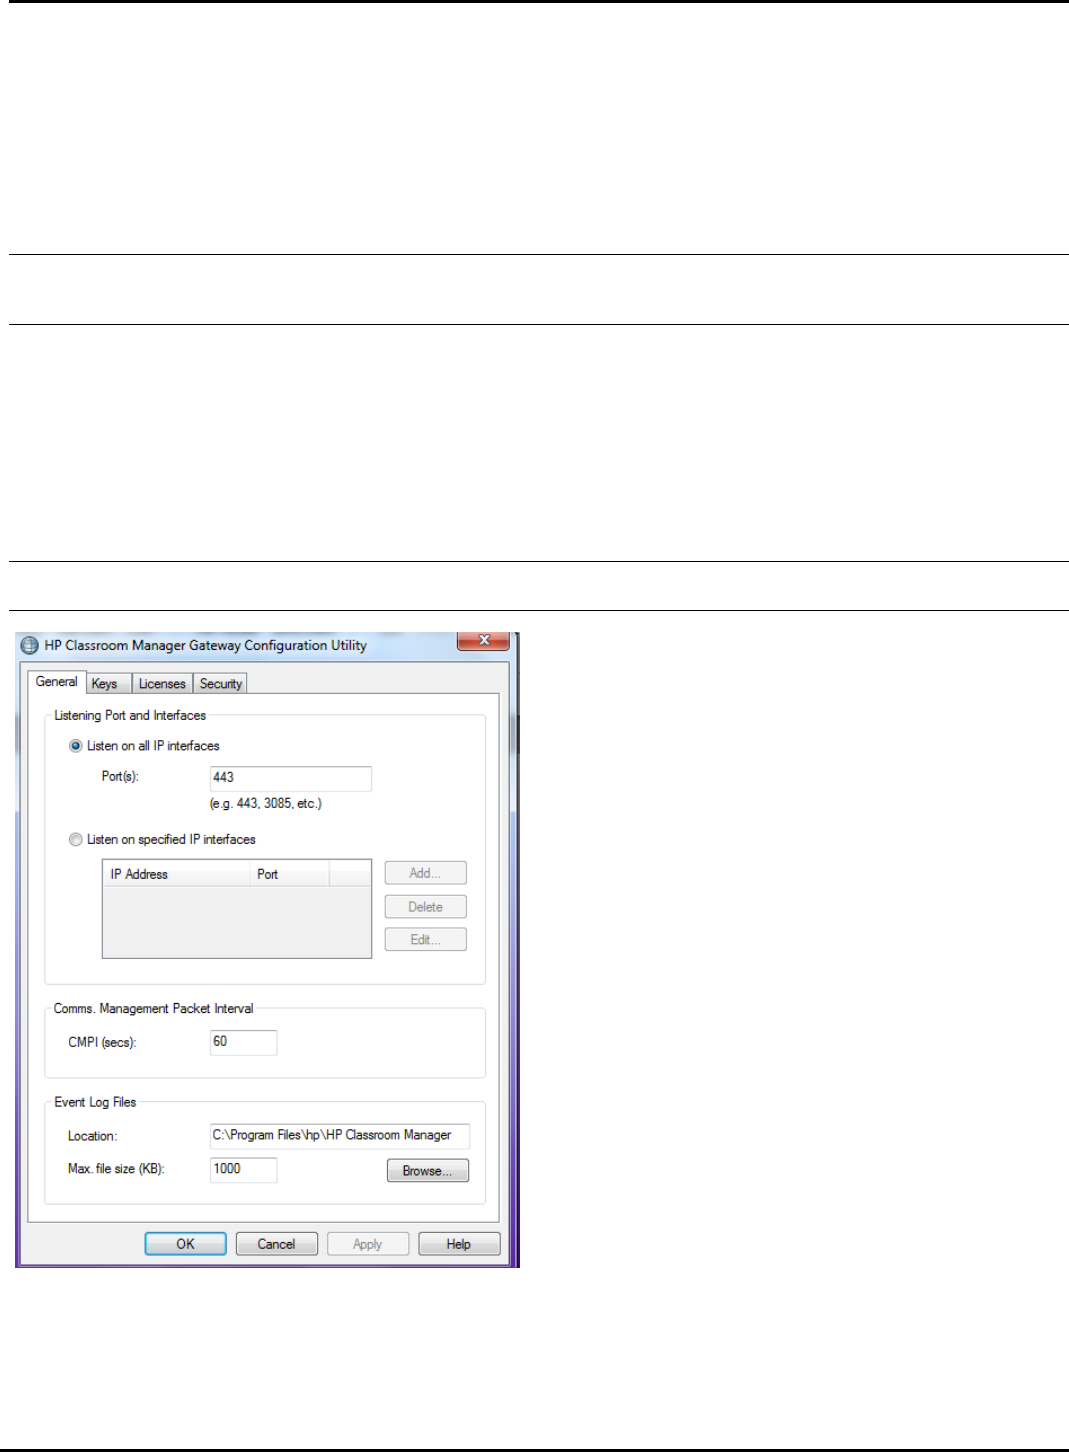Screen dimensions: 1069x1452
Task: Click the '(e.g. 443, 3085, etc.)' hint text
Action: point(266,804)
